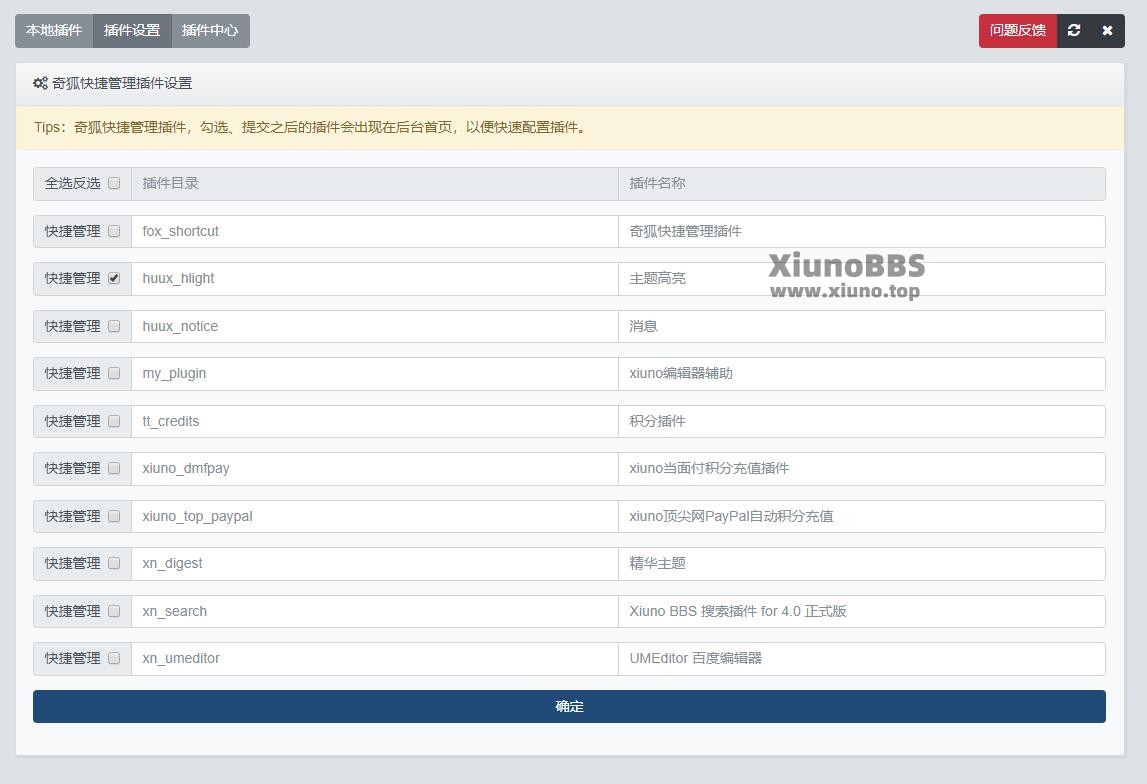Click the 插件名称 column header
The width and height of the screenshot is (1147, 784).
coord(862,184)
